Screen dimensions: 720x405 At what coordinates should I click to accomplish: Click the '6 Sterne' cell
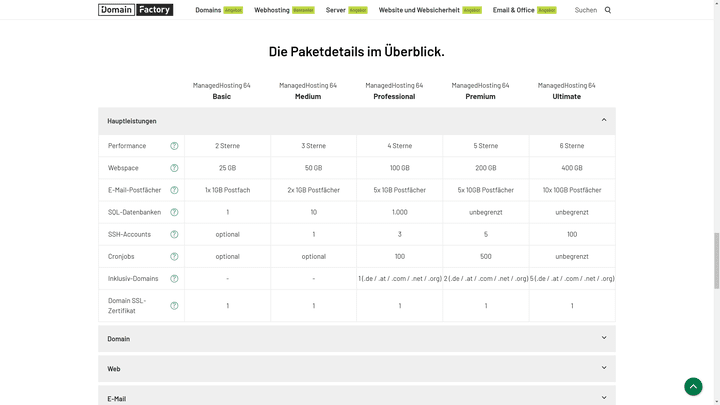pyautogui.click(x=572, y=146)
